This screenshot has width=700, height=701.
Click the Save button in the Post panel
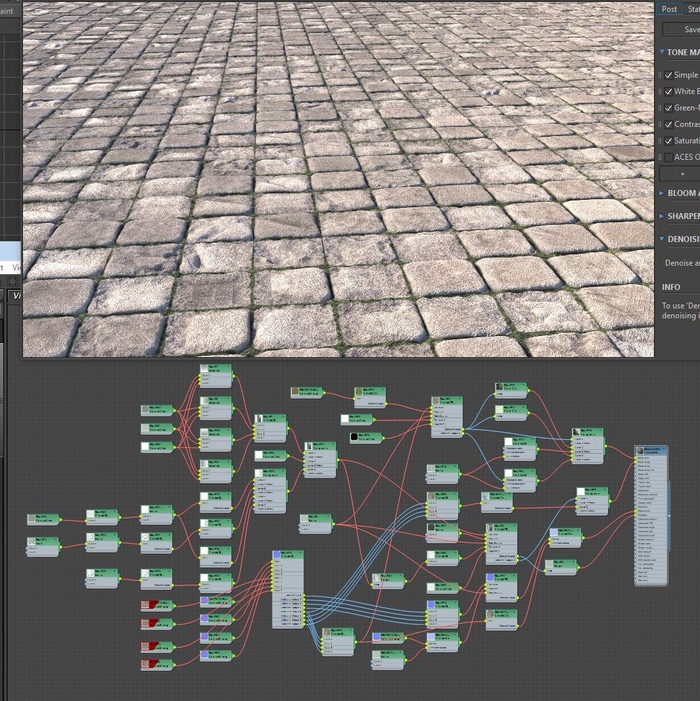681,30
